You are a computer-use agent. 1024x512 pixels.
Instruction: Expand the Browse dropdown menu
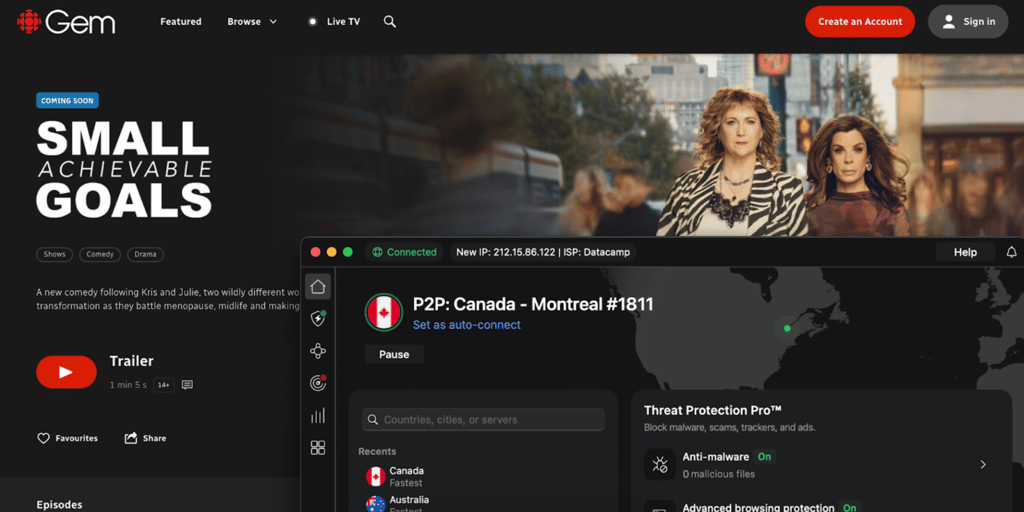[x=252, y=22]
